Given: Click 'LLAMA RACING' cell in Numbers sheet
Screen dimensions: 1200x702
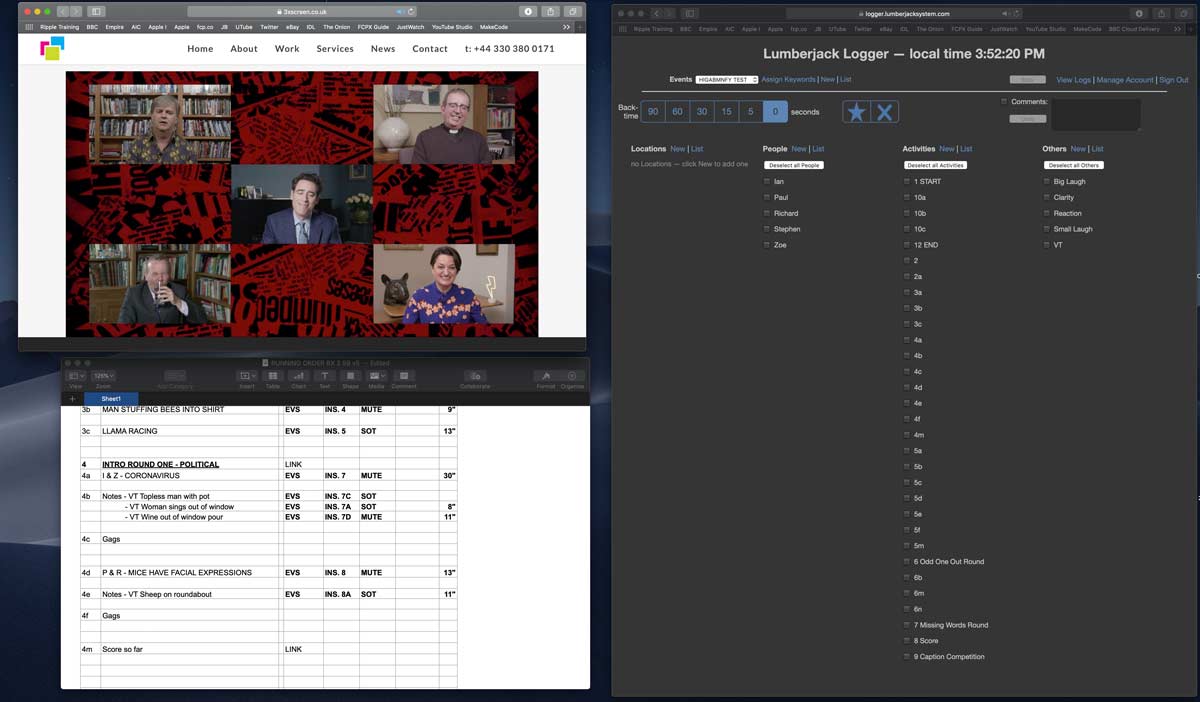Looking at the screenshot, I should tap(190, 431).
